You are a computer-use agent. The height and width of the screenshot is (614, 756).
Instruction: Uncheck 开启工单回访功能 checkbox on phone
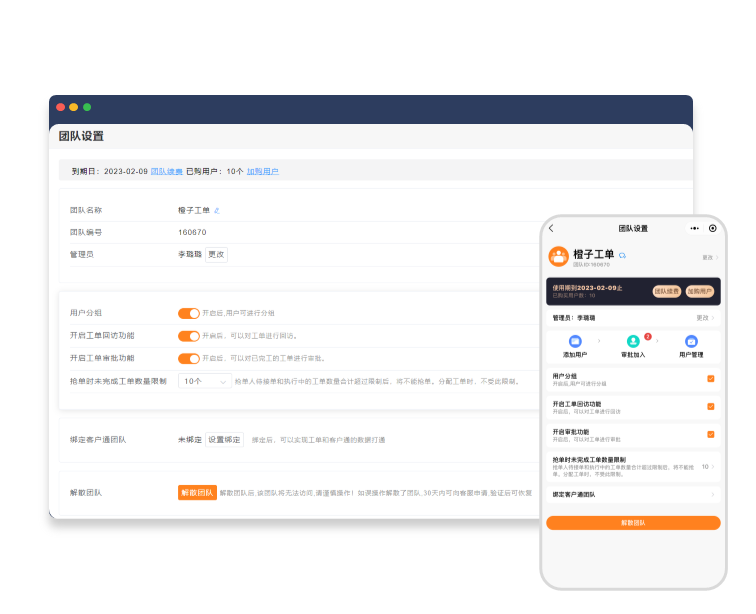711,407
